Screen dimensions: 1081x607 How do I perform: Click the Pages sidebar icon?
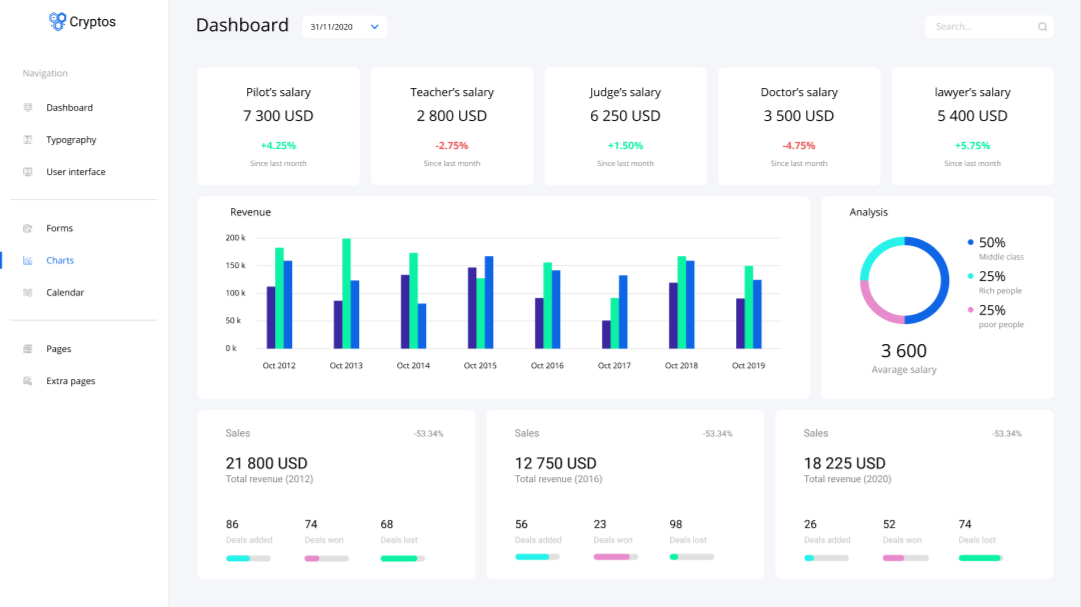(28, 349)
